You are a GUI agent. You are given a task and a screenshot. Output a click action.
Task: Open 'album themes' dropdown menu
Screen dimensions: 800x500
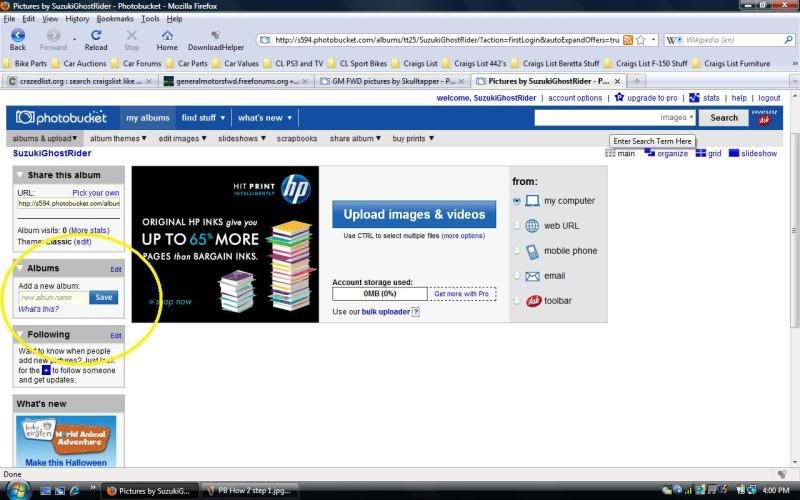pos(118,138)
